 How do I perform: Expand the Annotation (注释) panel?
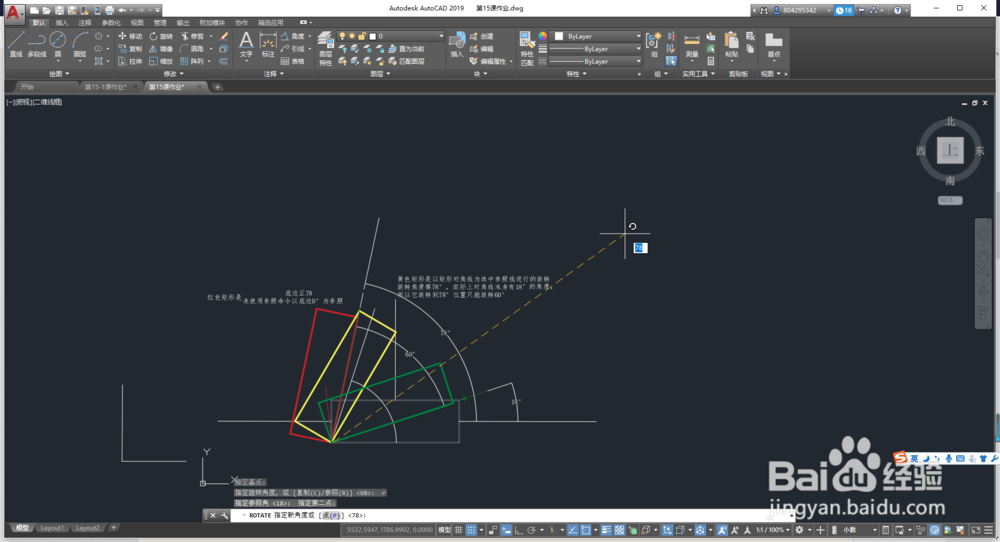point(274,74)
